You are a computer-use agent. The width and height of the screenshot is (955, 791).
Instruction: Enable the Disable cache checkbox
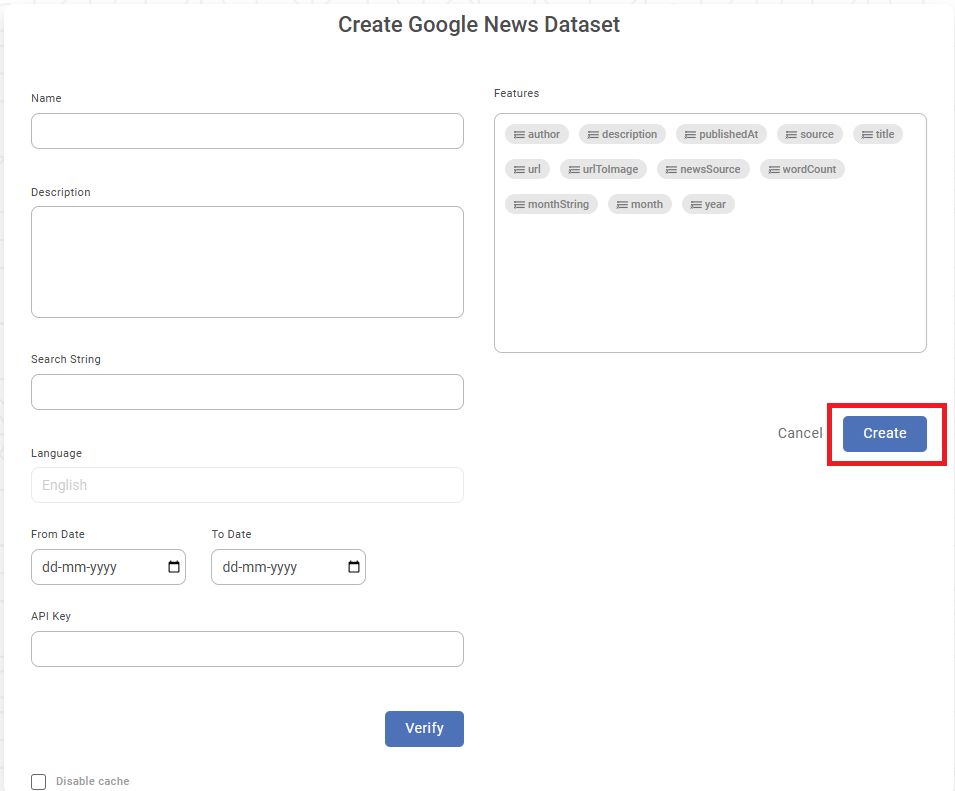click(39, 782)
